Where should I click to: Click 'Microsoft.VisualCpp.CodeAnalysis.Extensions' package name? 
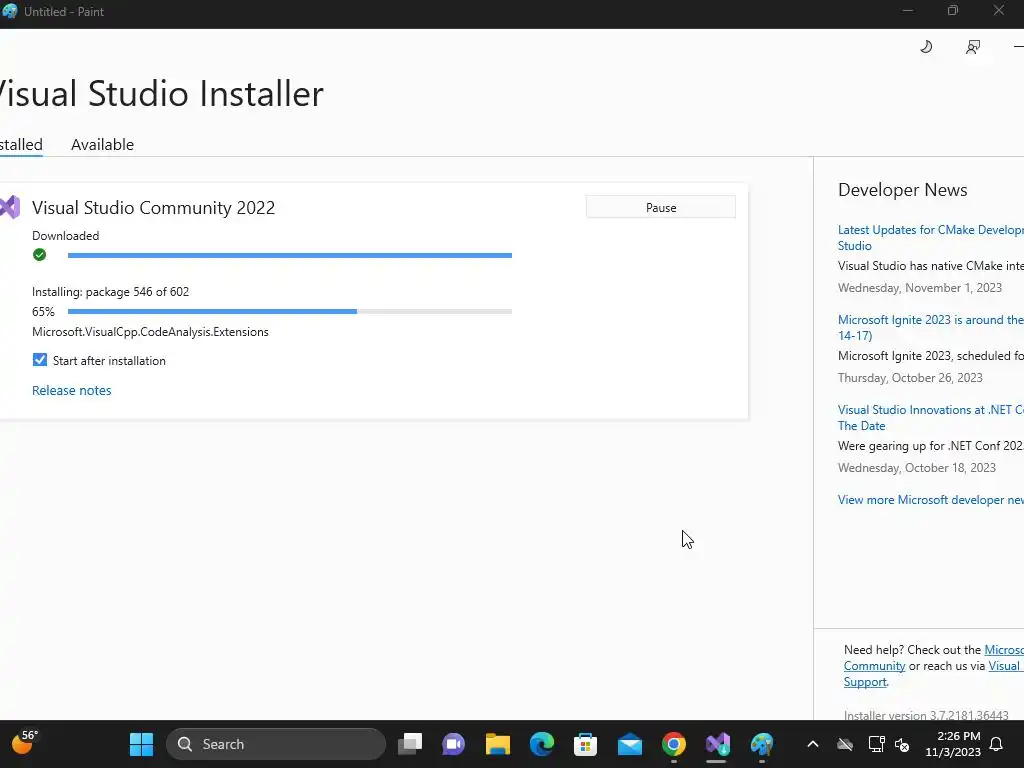[150, 332]
